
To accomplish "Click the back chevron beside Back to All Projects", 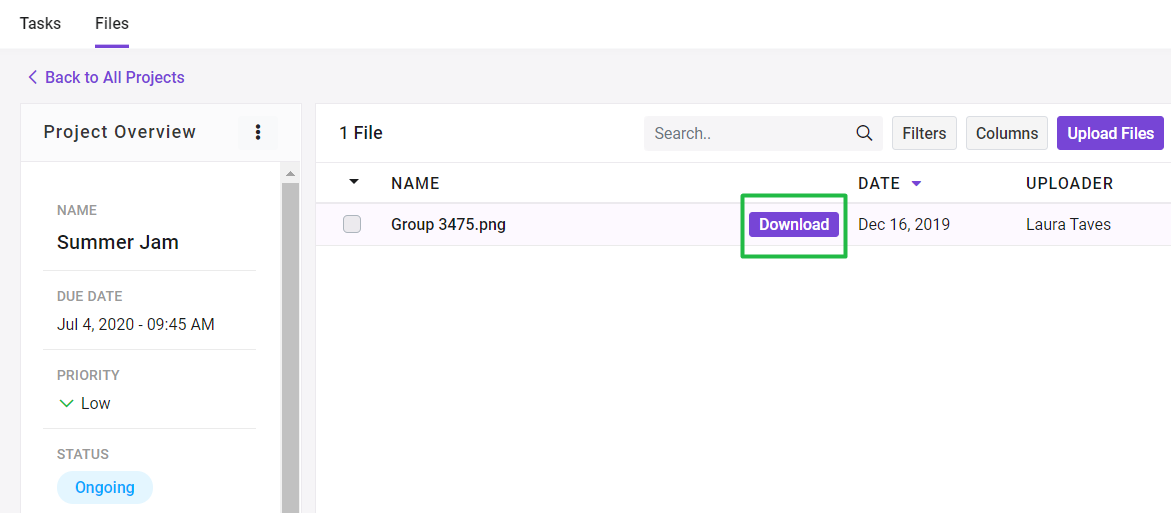I will (32, 77).
